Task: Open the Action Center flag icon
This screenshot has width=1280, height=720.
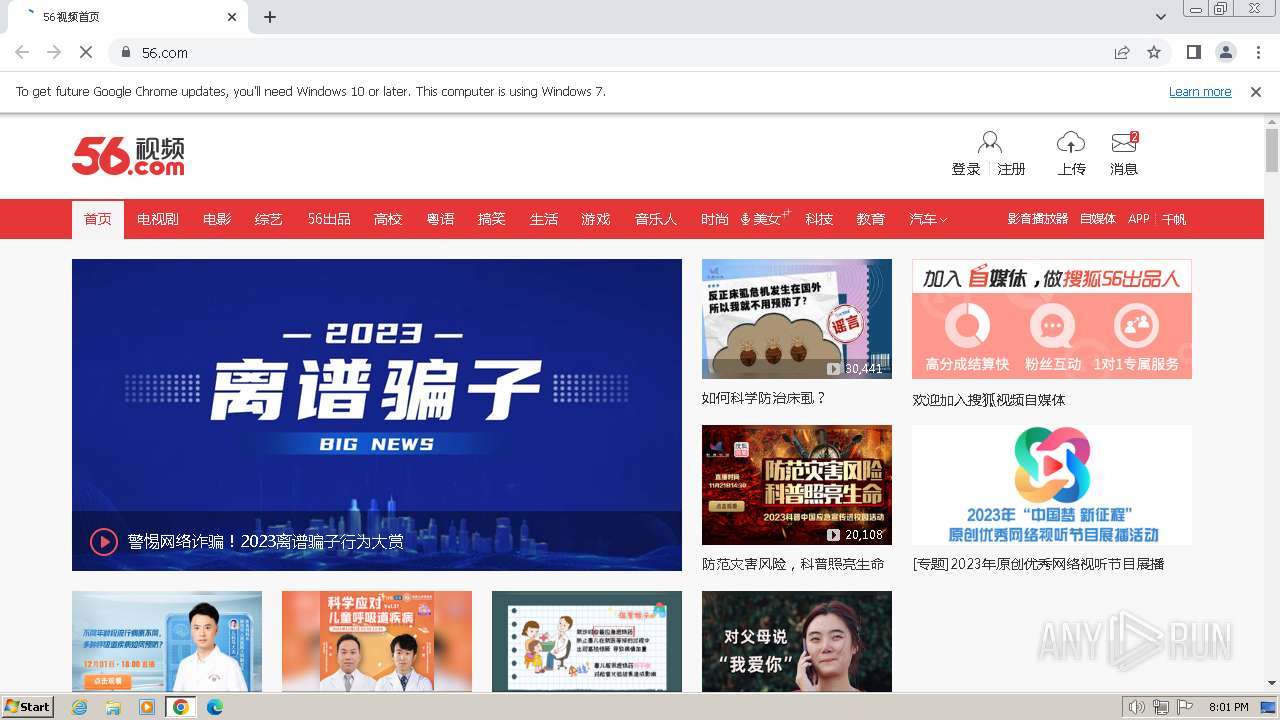Action: (1186, 707)
